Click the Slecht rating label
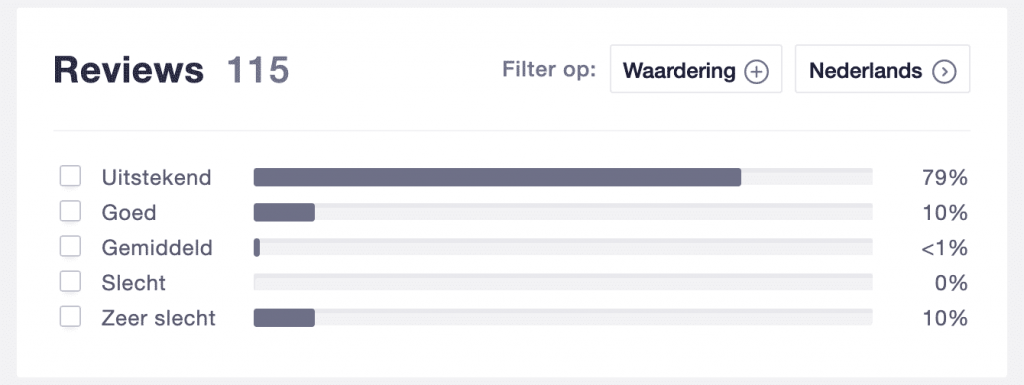This screenshot has width=1024, height=385. coord(134,283)
